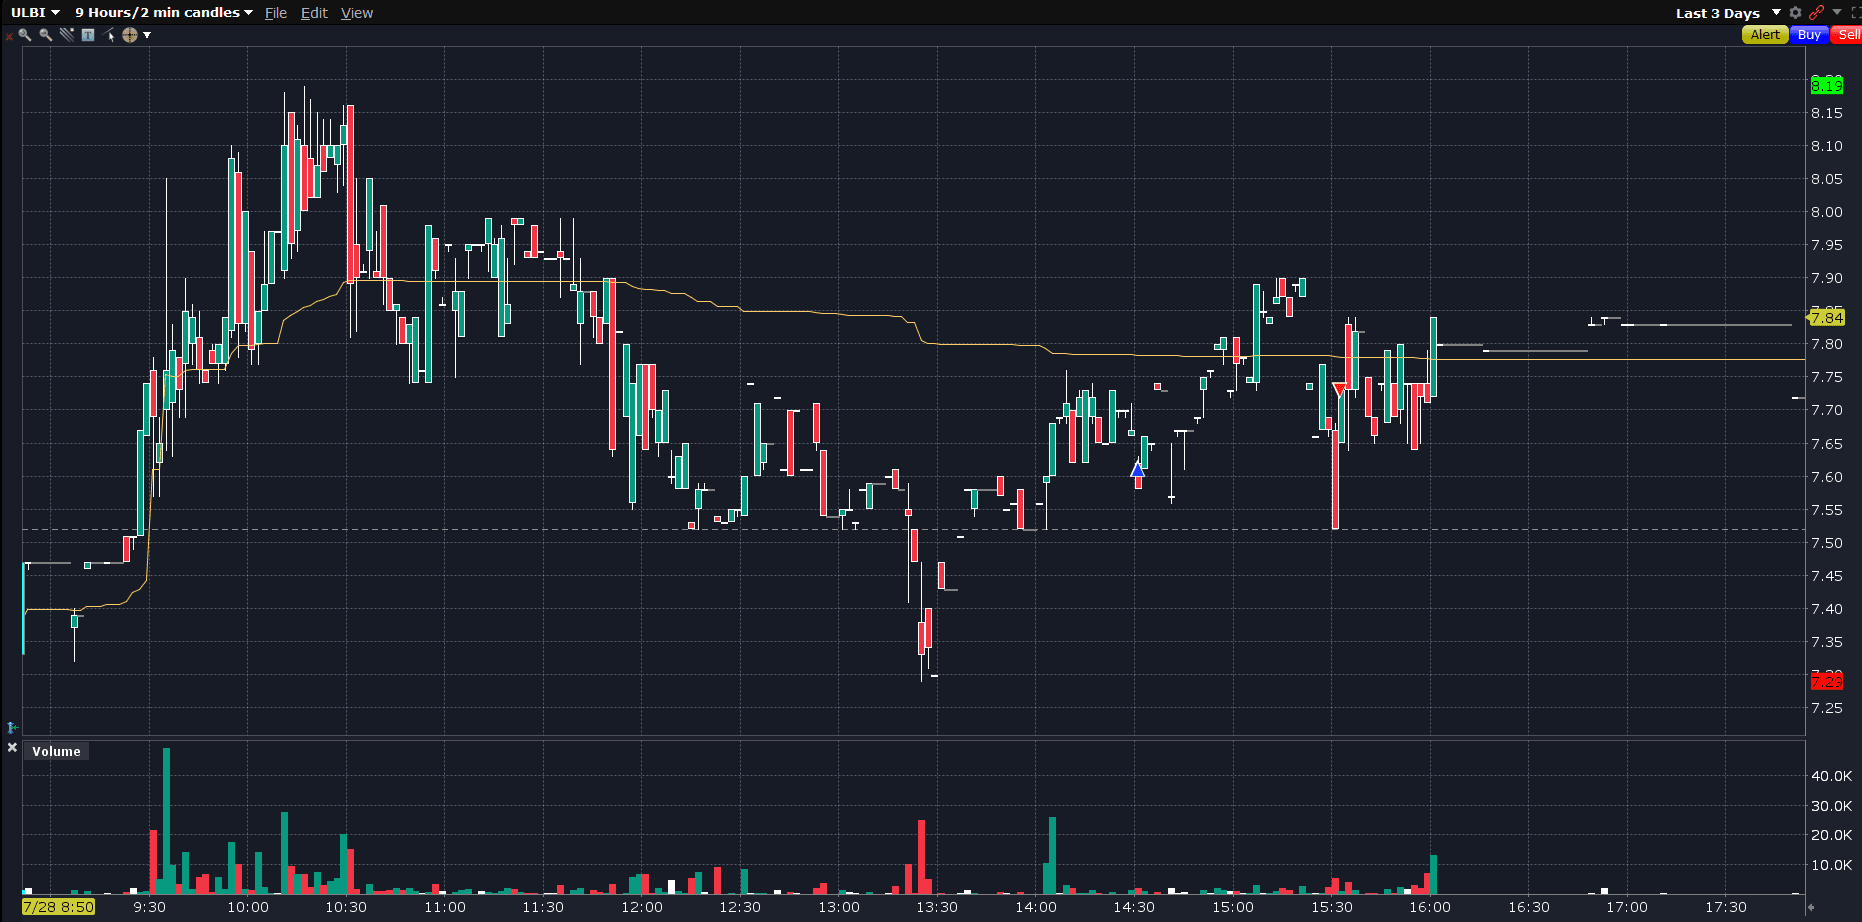Expand the gray arrow next to link icon

1837,12
